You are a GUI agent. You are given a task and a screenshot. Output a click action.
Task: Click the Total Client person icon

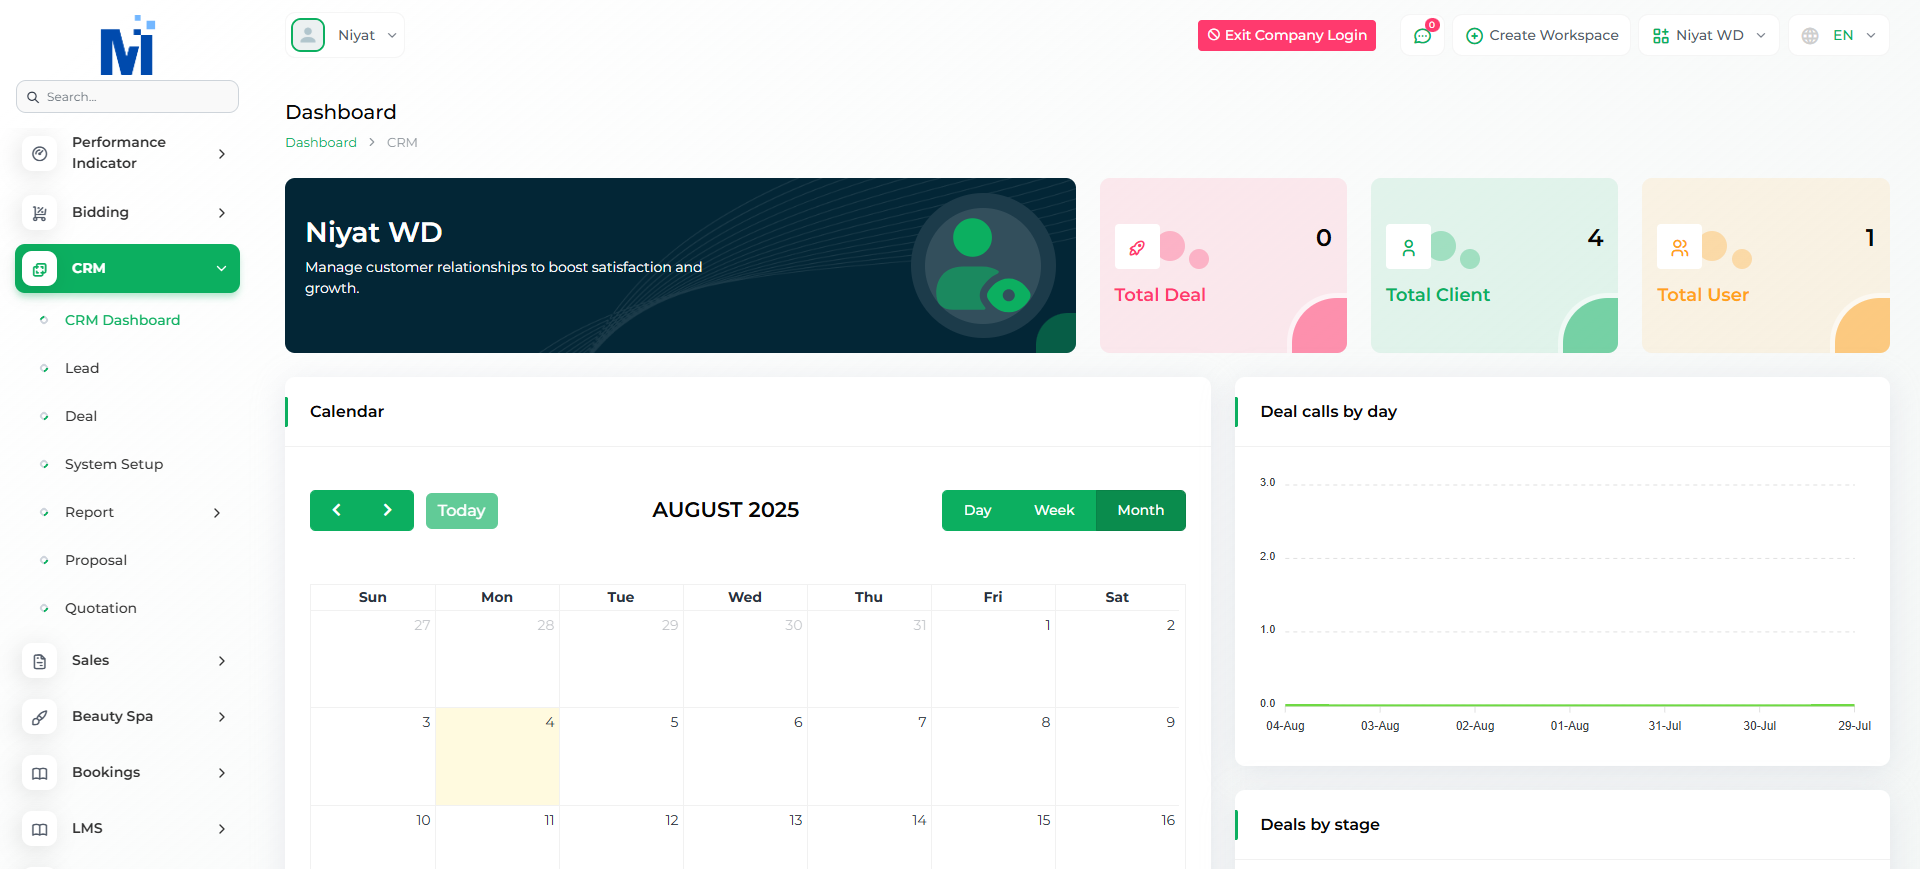pos(1408,247)
